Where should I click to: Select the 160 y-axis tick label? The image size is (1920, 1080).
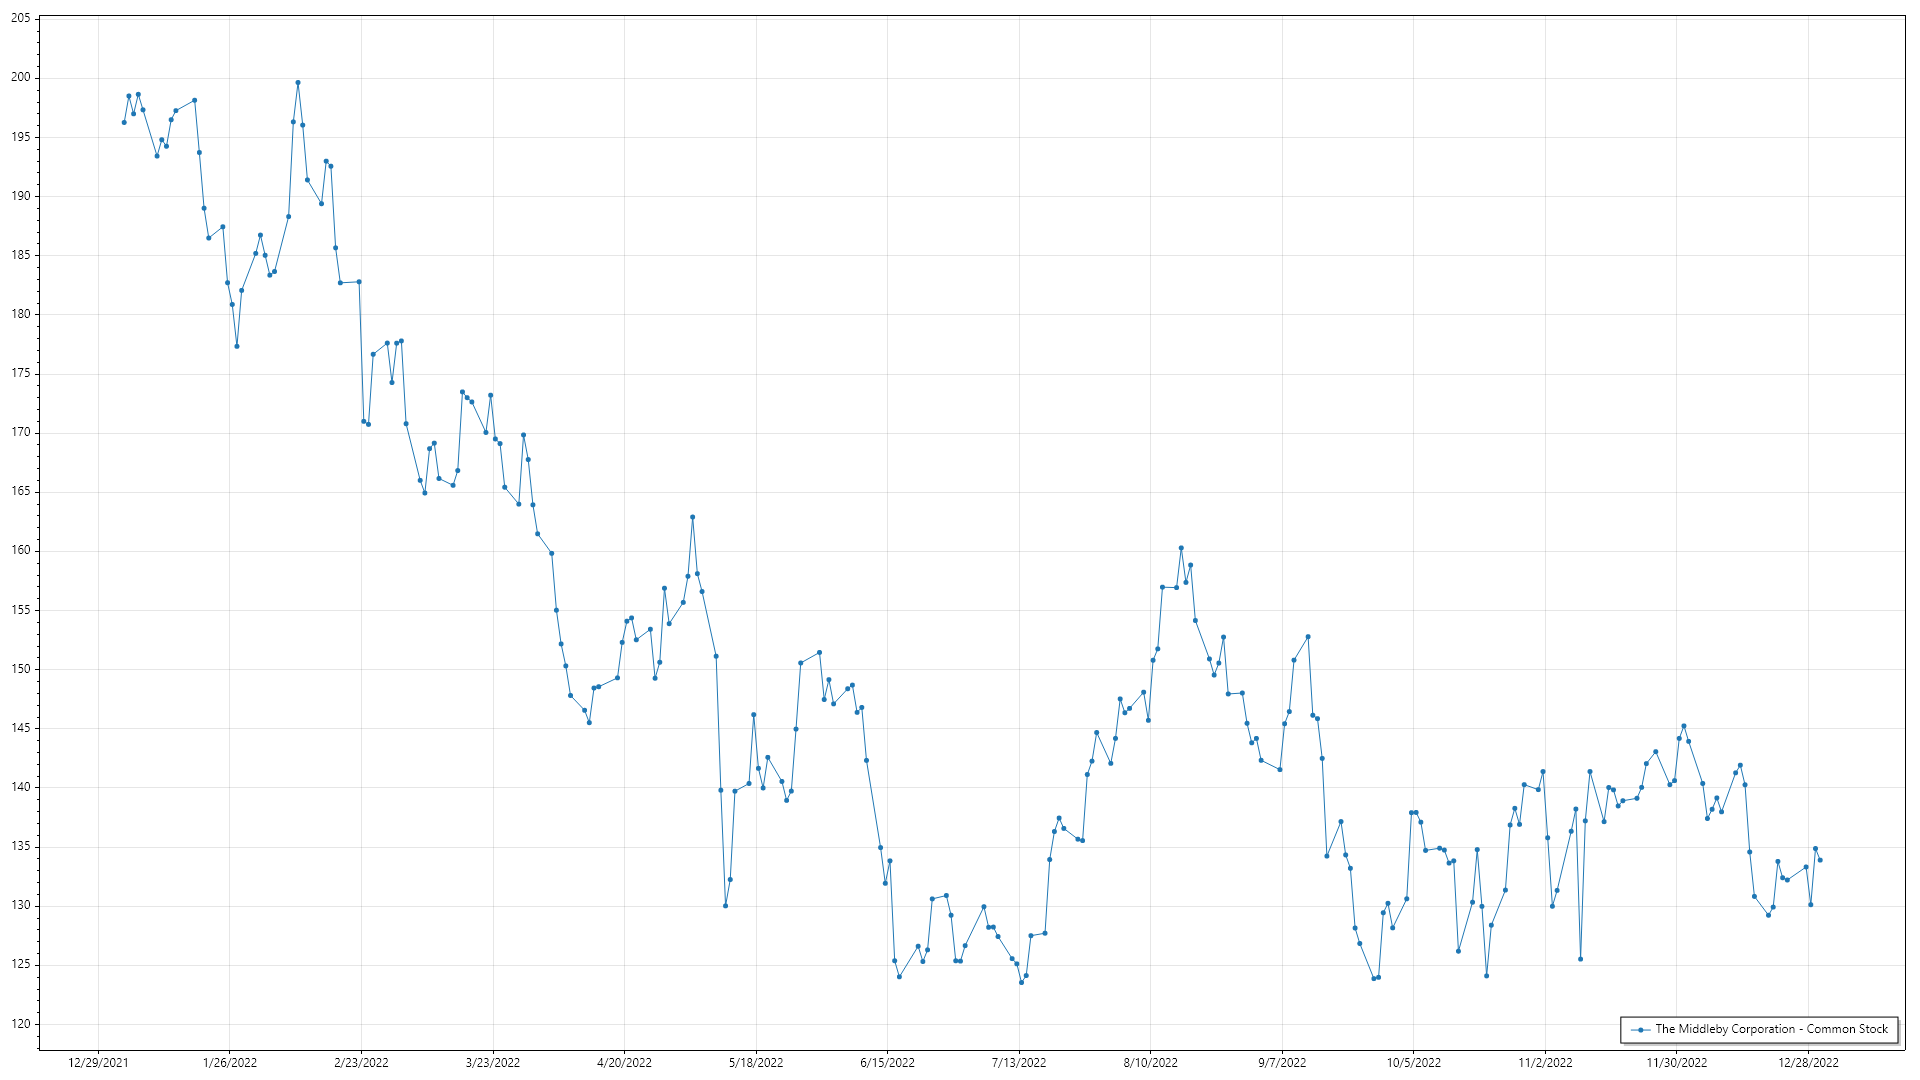(x=21, y=551)
